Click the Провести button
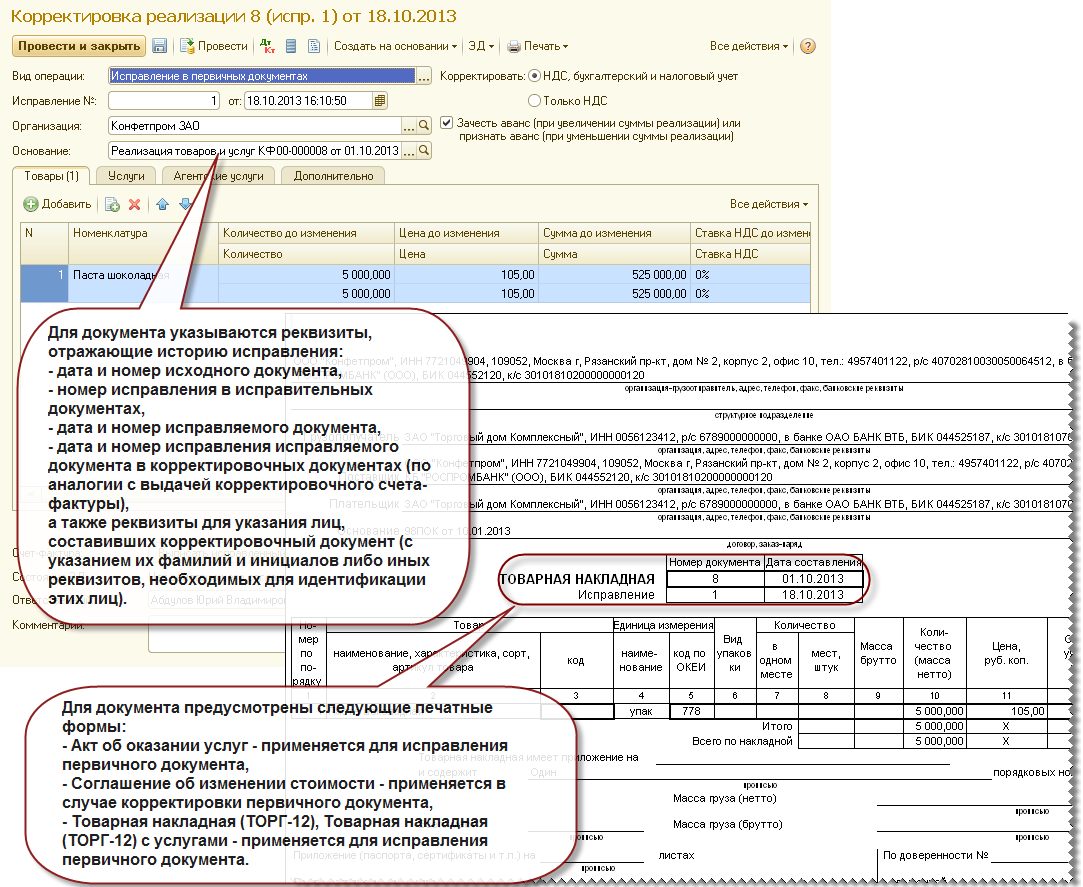Screen dimensions: 1083x887 214,46
